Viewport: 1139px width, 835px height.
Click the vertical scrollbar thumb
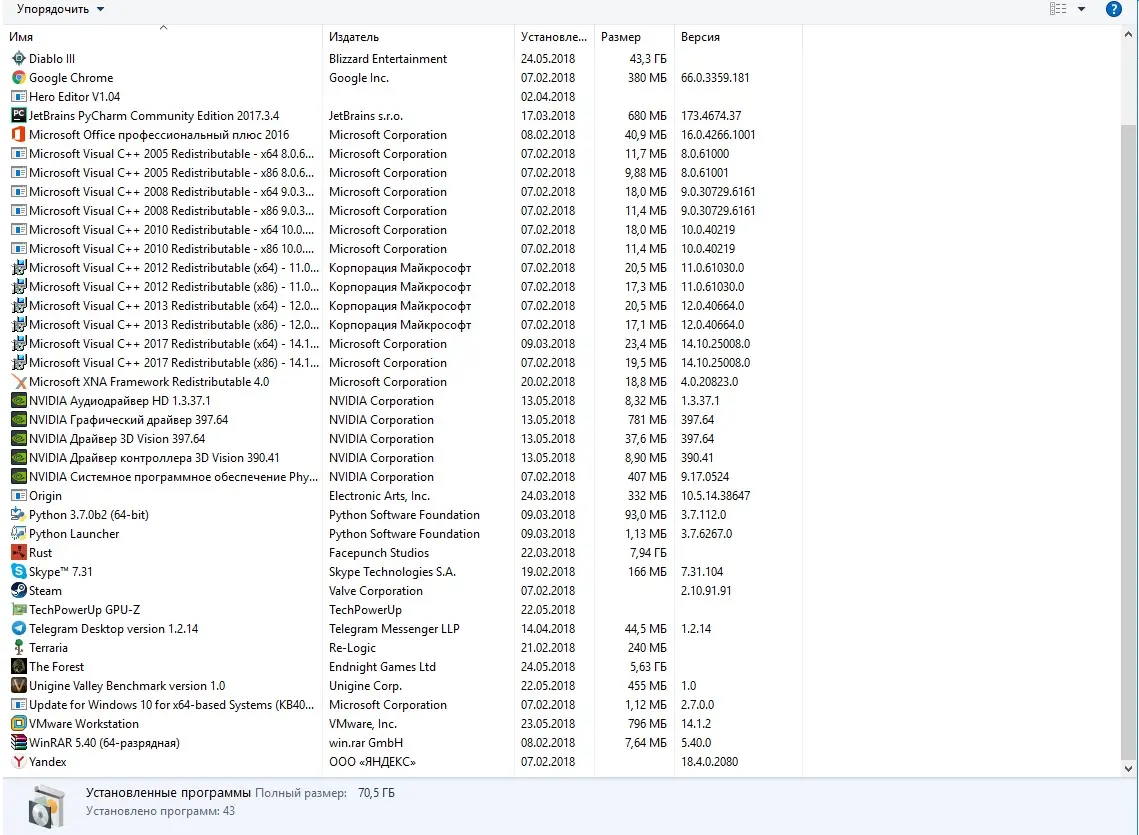pyautogui.click(x=1128, y=441)
